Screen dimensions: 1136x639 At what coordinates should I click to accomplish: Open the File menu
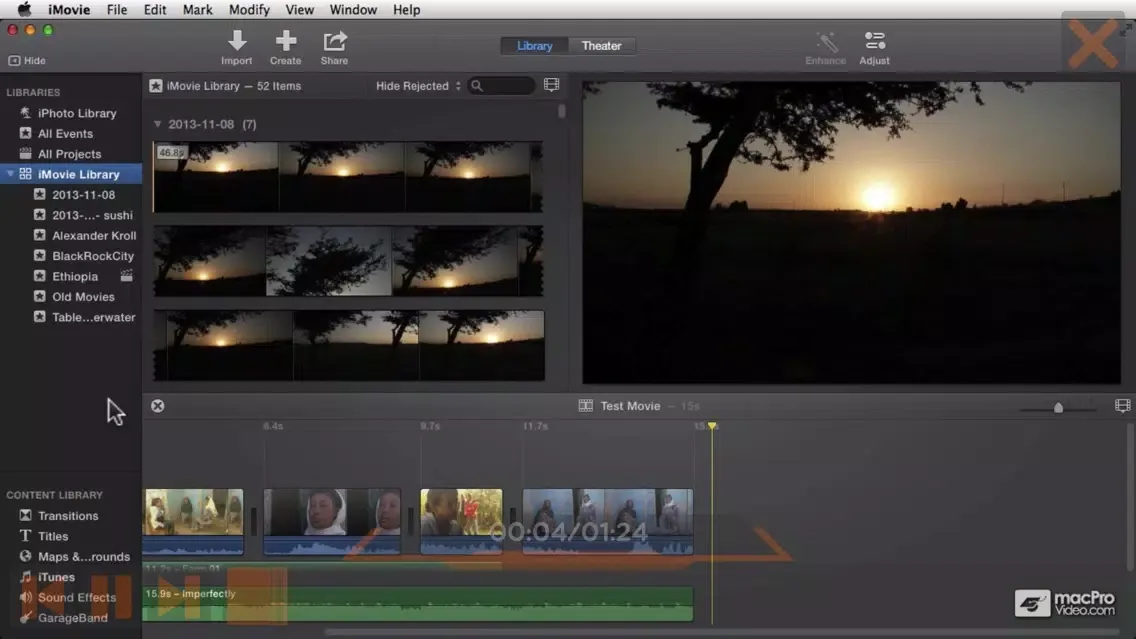(x=117, y=9)
